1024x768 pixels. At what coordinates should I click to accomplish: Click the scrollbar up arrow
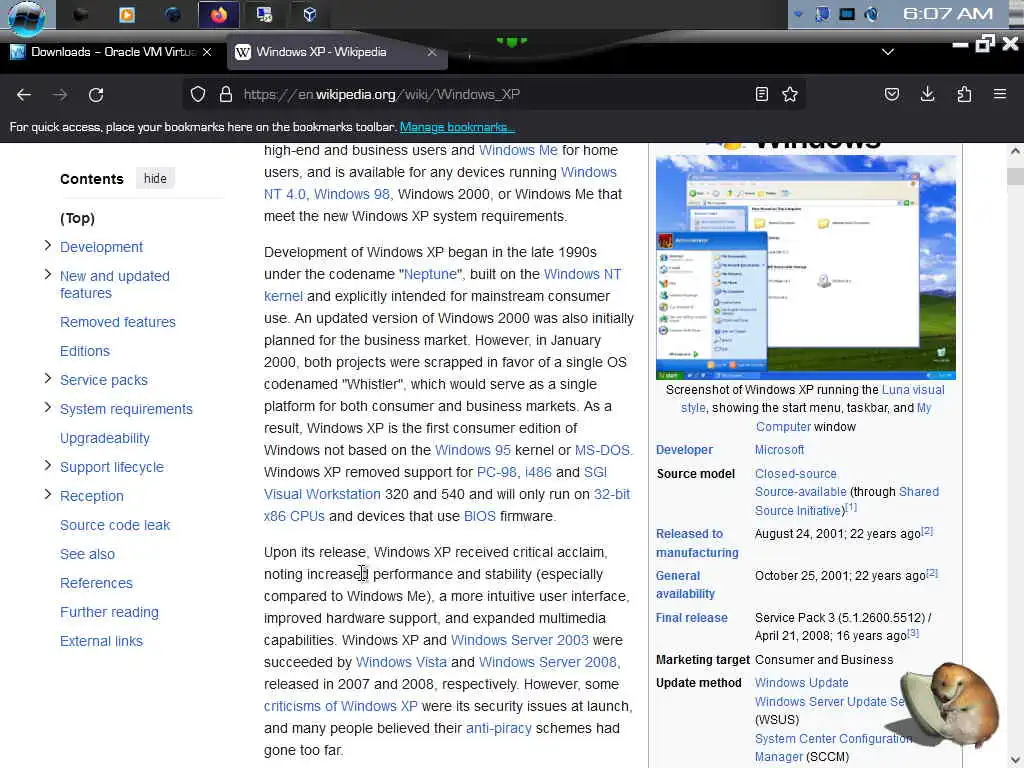pyautogui.click(x=1015, y=151)
